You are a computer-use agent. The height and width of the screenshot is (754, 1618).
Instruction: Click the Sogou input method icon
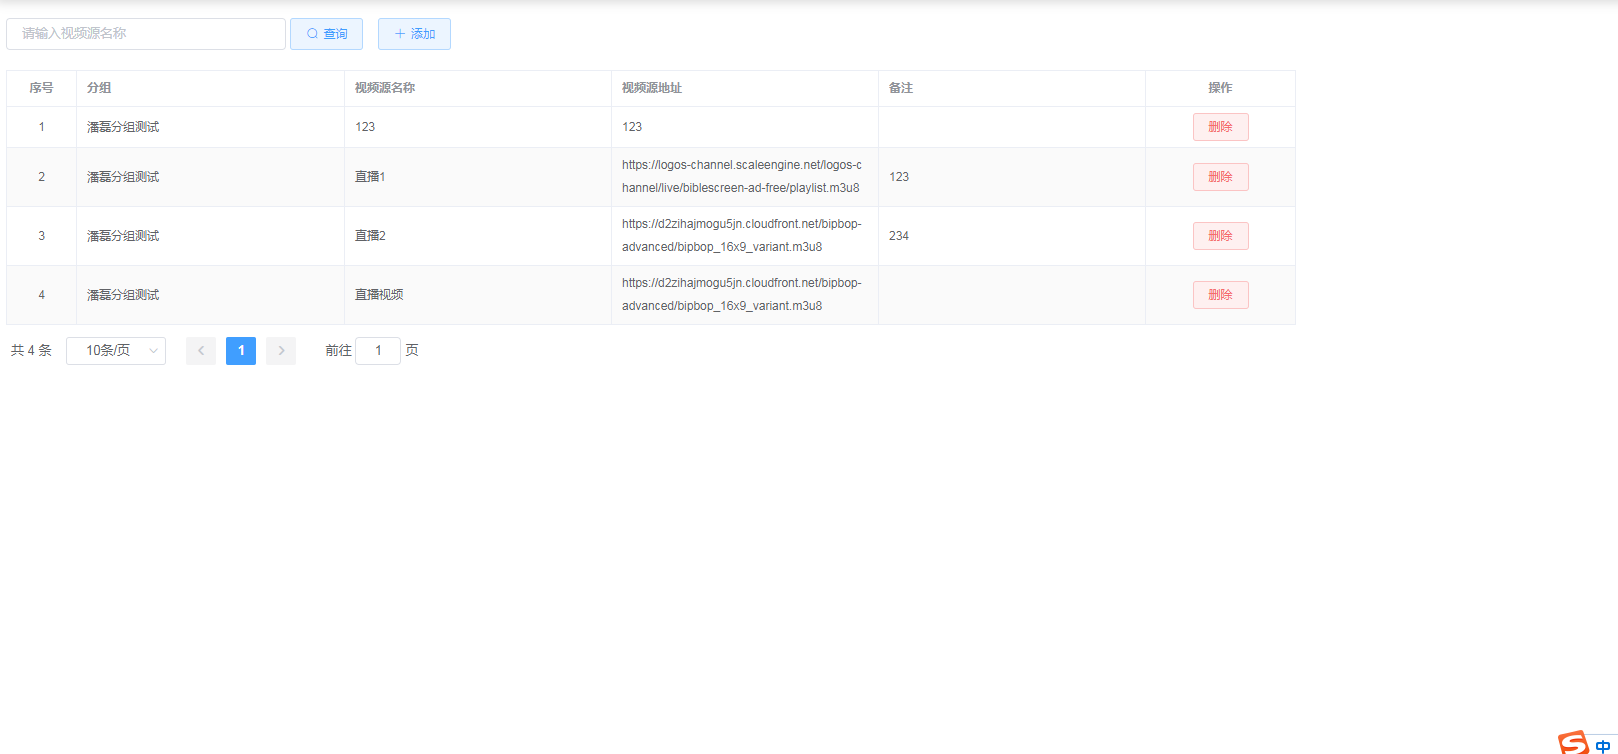(1573, 743)
